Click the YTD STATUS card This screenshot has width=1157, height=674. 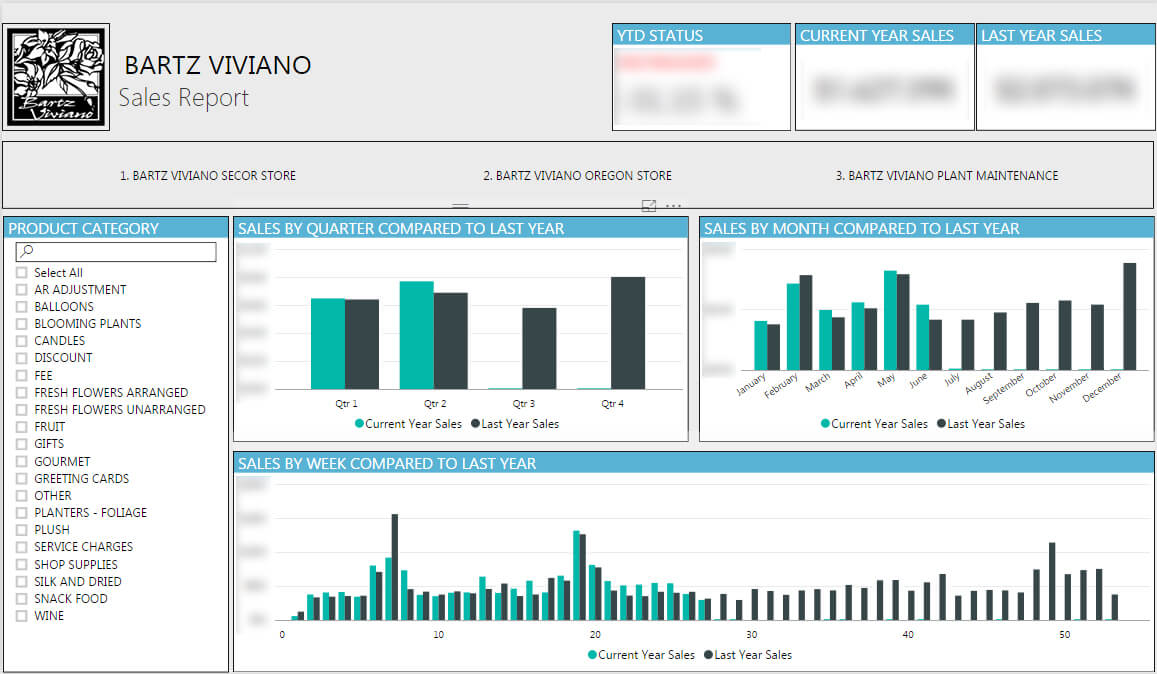coord(701,77)
